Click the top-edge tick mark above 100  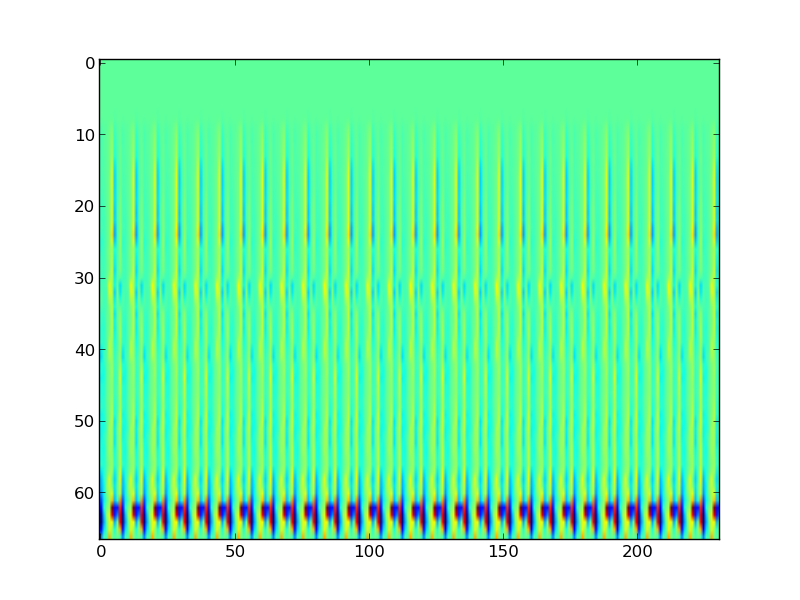point(368,61)
